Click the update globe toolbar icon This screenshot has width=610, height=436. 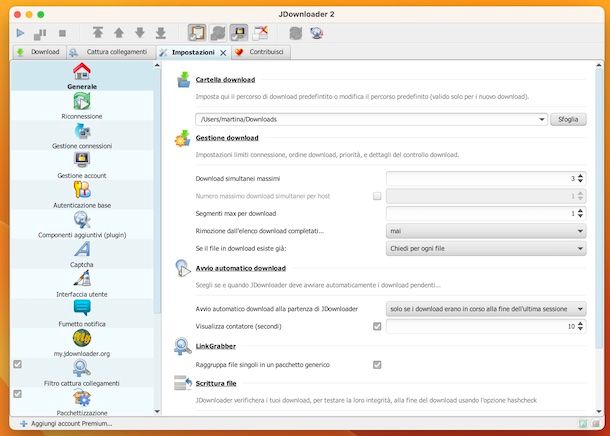tap(317, 33)
